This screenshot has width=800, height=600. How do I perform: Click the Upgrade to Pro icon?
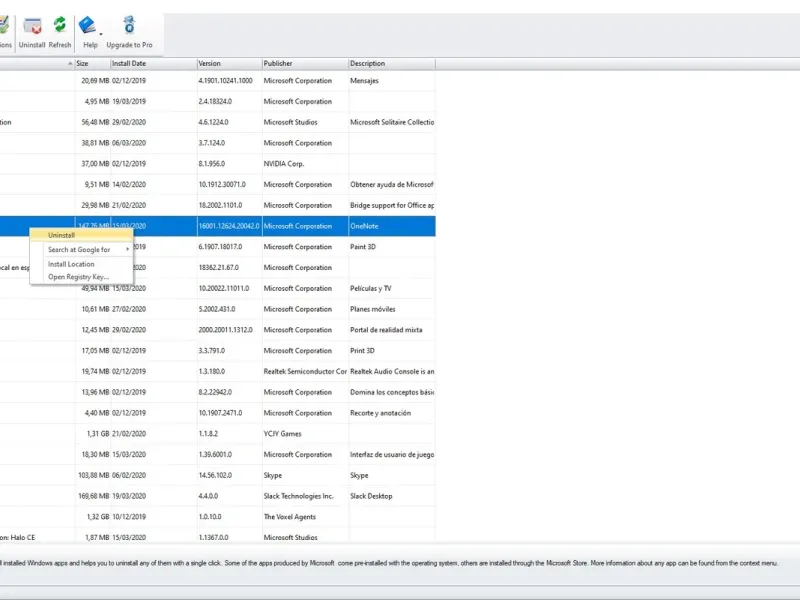point(129,24)
